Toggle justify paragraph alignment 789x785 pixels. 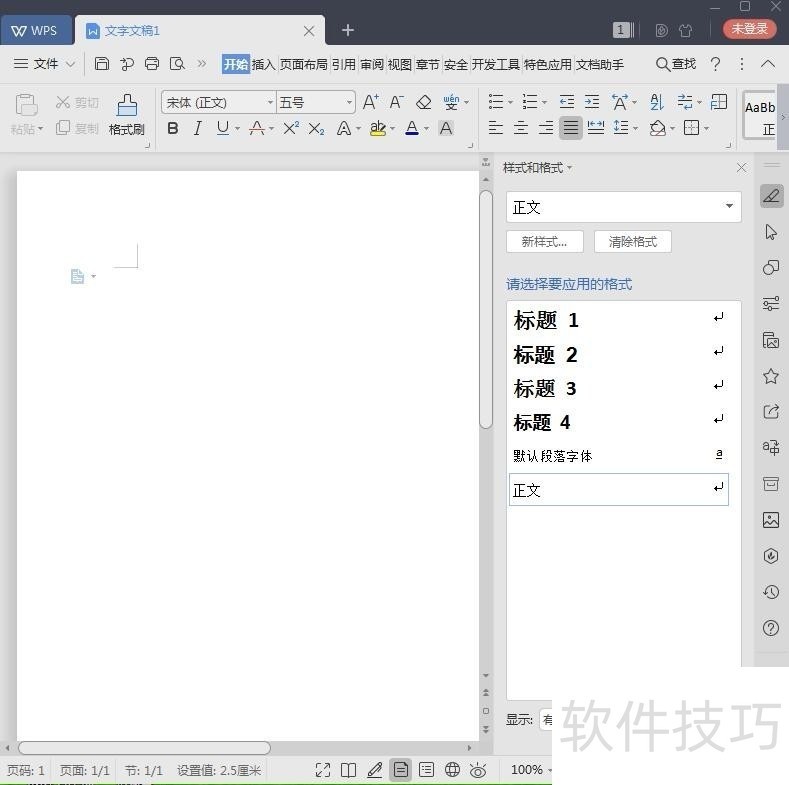click(x=570, y=128)
